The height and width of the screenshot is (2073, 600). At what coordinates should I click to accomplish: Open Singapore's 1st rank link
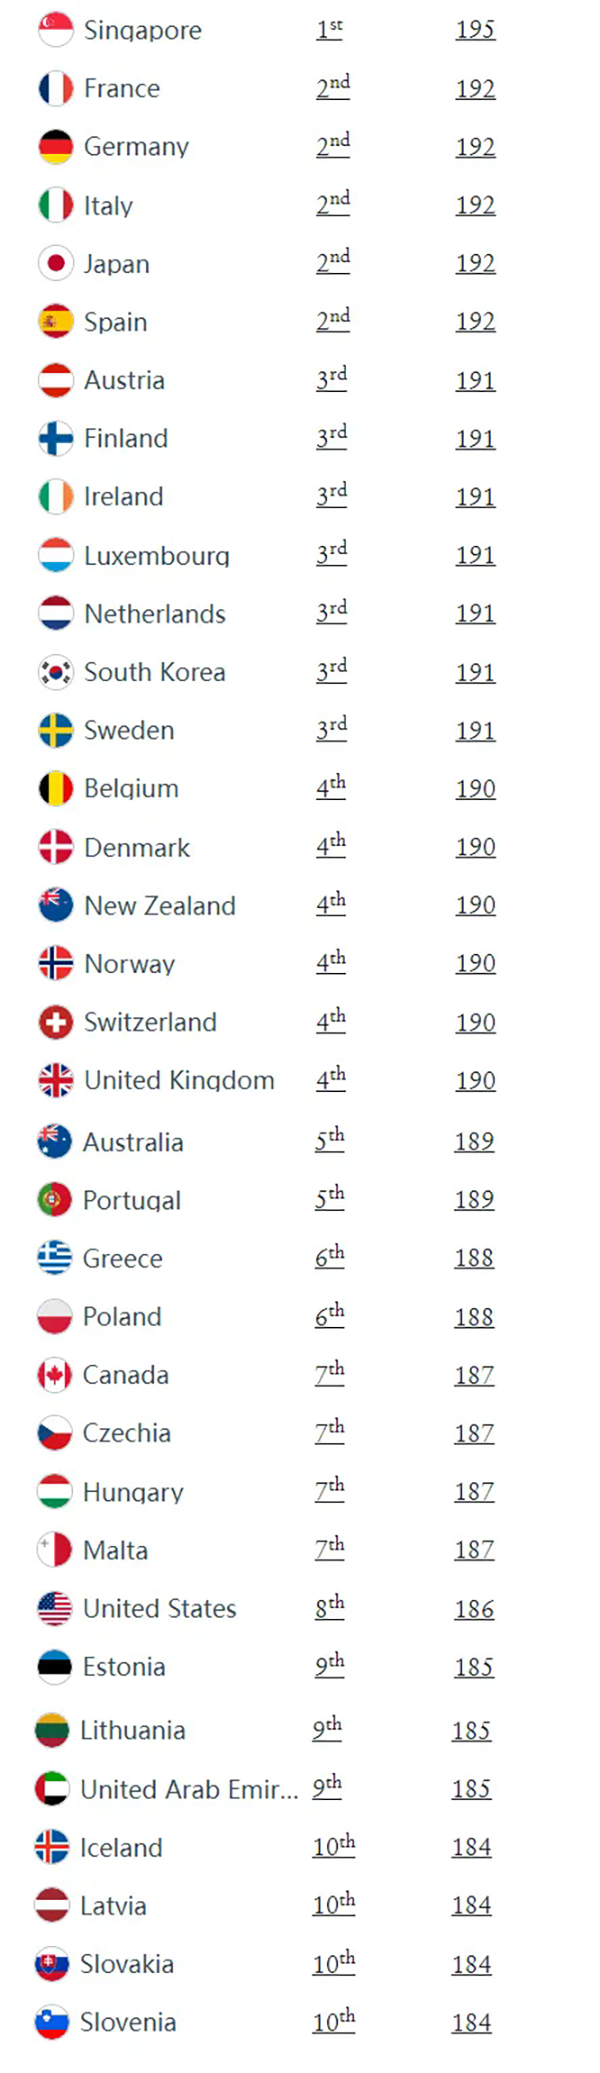pos(330,29)
